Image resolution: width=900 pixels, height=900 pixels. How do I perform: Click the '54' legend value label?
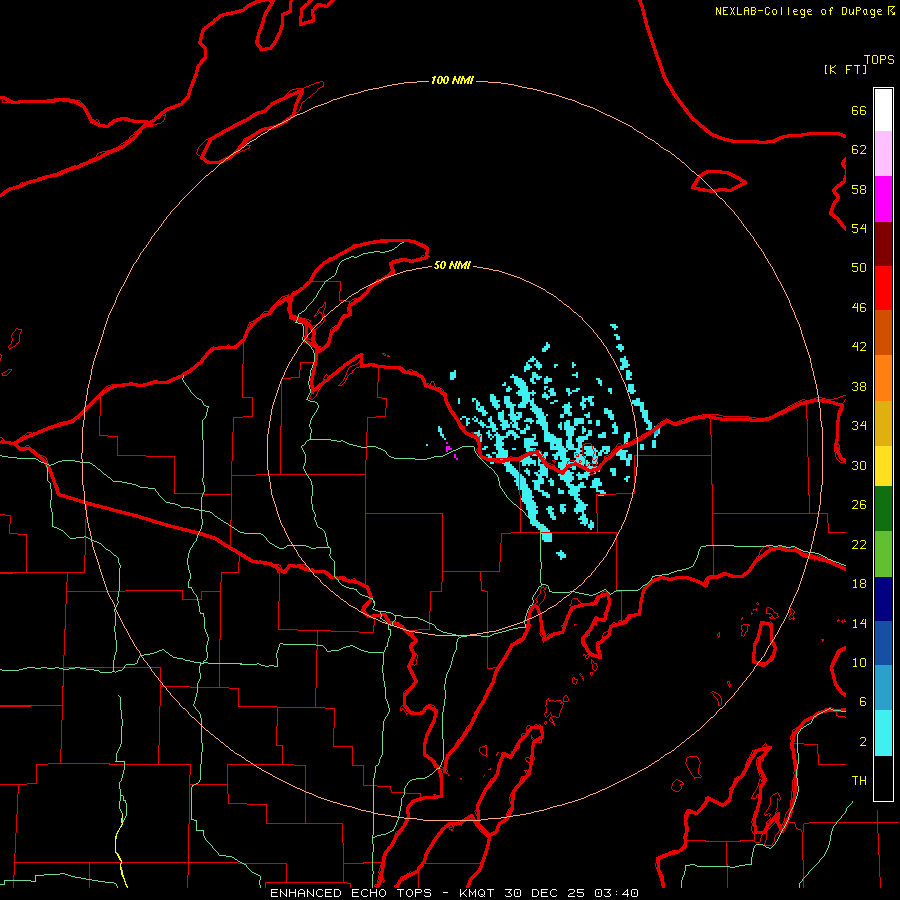pyautogui.click(x=859, y=228)
